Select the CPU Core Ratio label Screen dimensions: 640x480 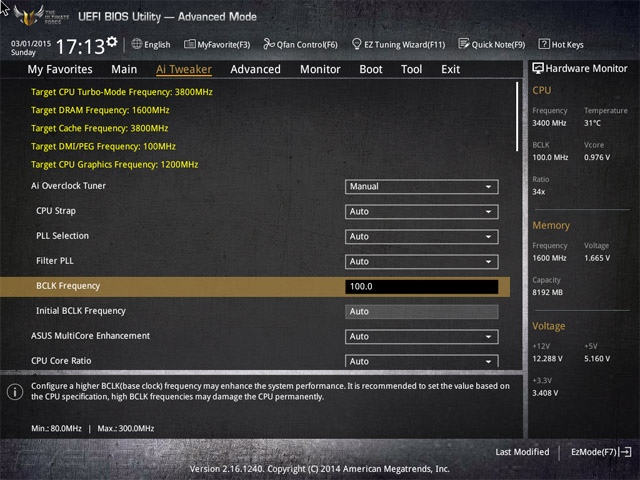(x=61, y=360)
